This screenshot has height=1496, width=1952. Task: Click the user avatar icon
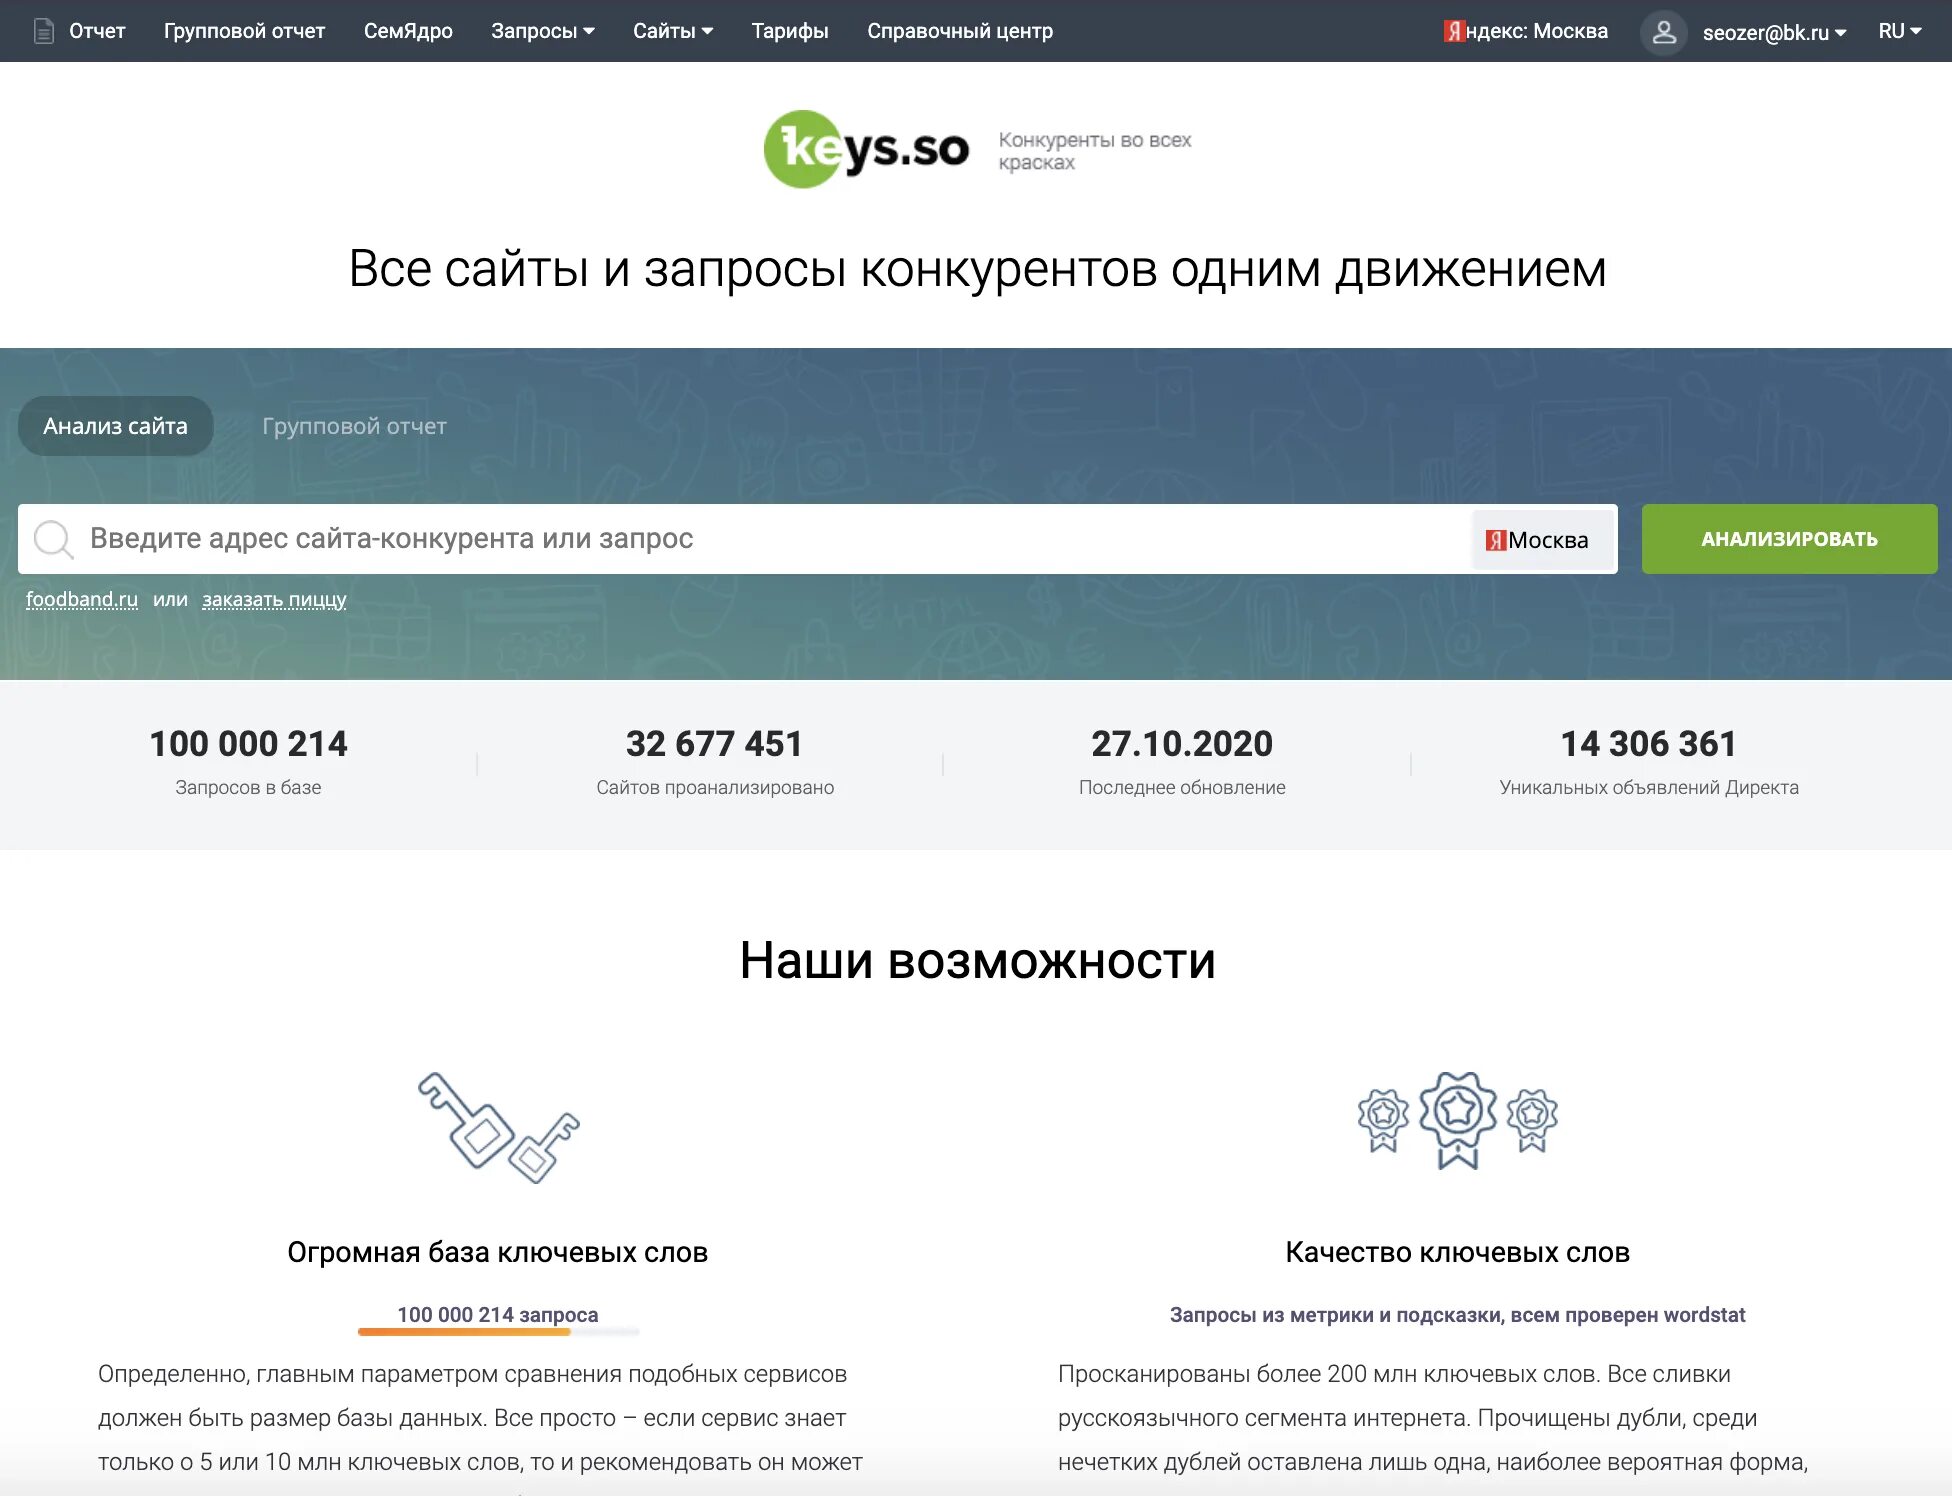click(1664, 32)
